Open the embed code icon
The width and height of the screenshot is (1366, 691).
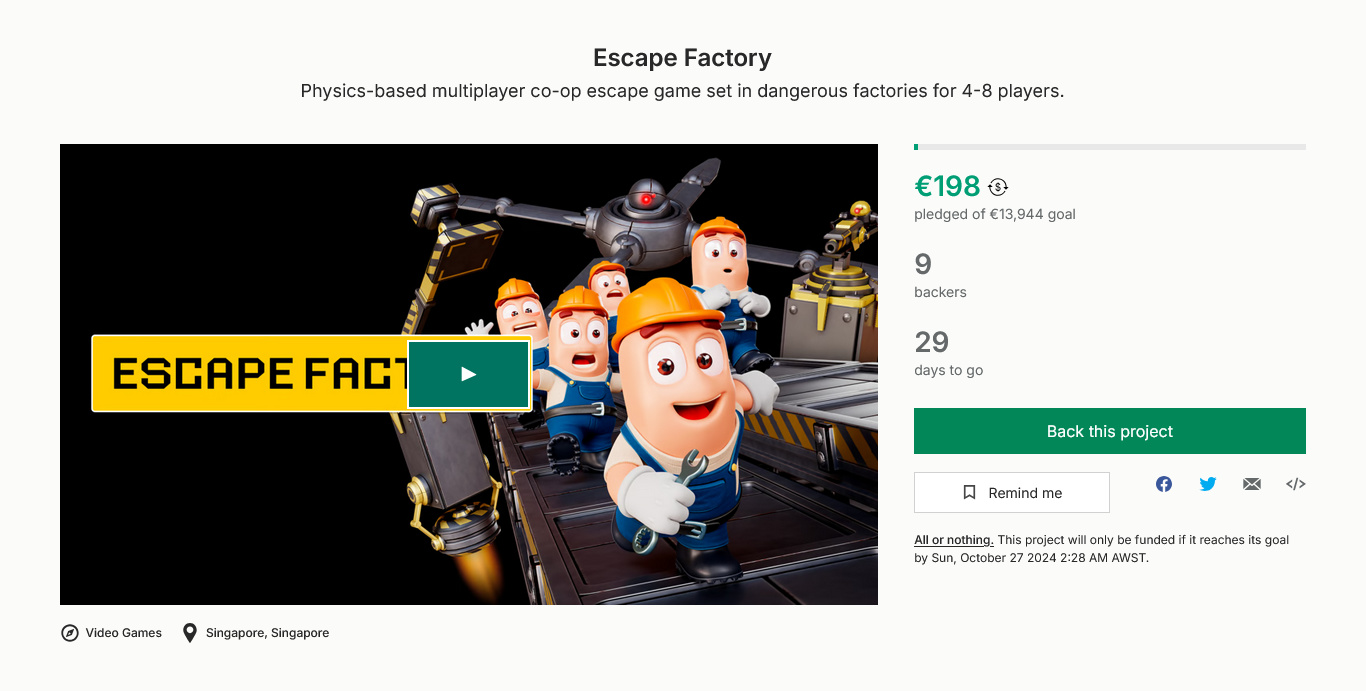click(x=1295, y=484)
